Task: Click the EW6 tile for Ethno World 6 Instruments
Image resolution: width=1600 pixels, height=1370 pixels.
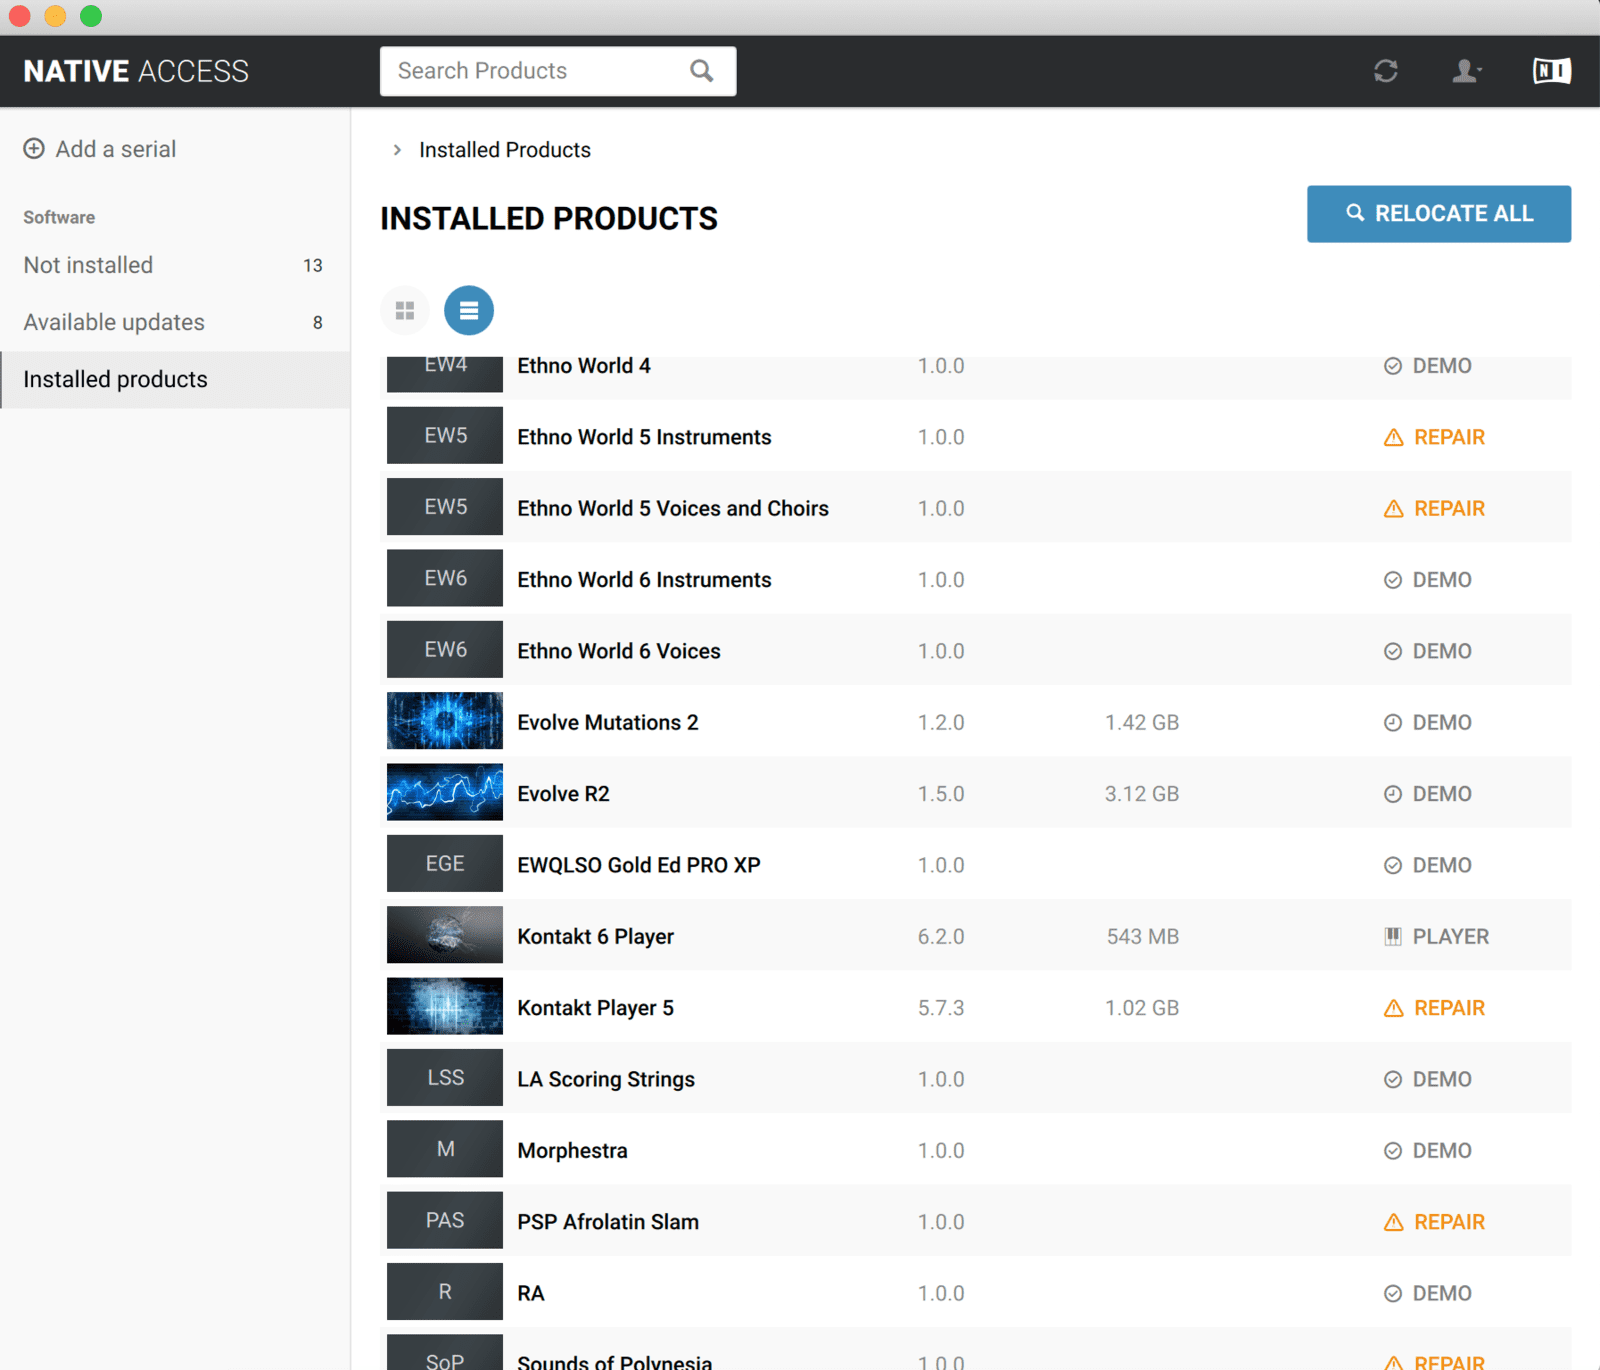Action: pos(445,578)
